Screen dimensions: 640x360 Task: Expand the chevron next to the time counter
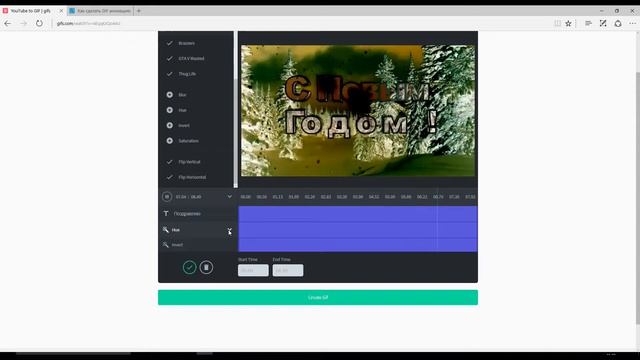point(229,197)
